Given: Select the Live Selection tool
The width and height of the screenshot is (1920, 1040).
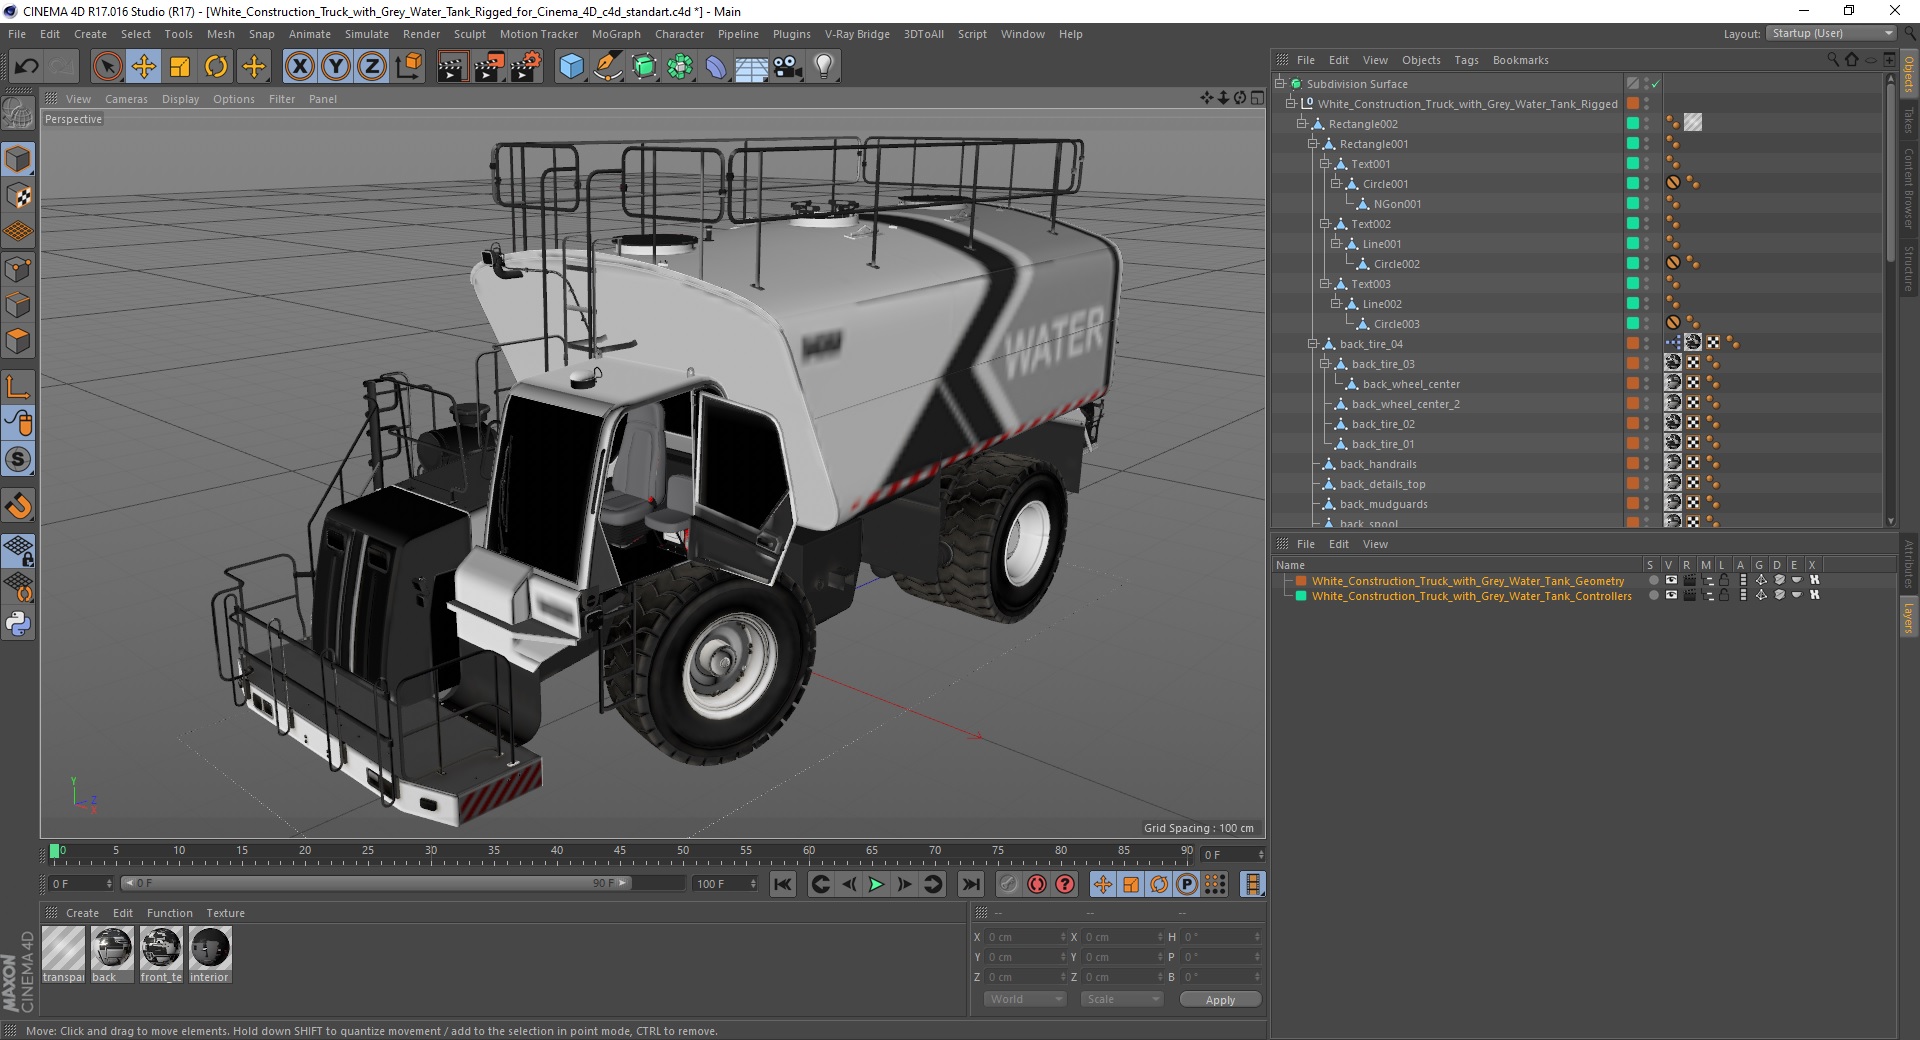Looking at the screenshot, I should [x=107, y=67].
